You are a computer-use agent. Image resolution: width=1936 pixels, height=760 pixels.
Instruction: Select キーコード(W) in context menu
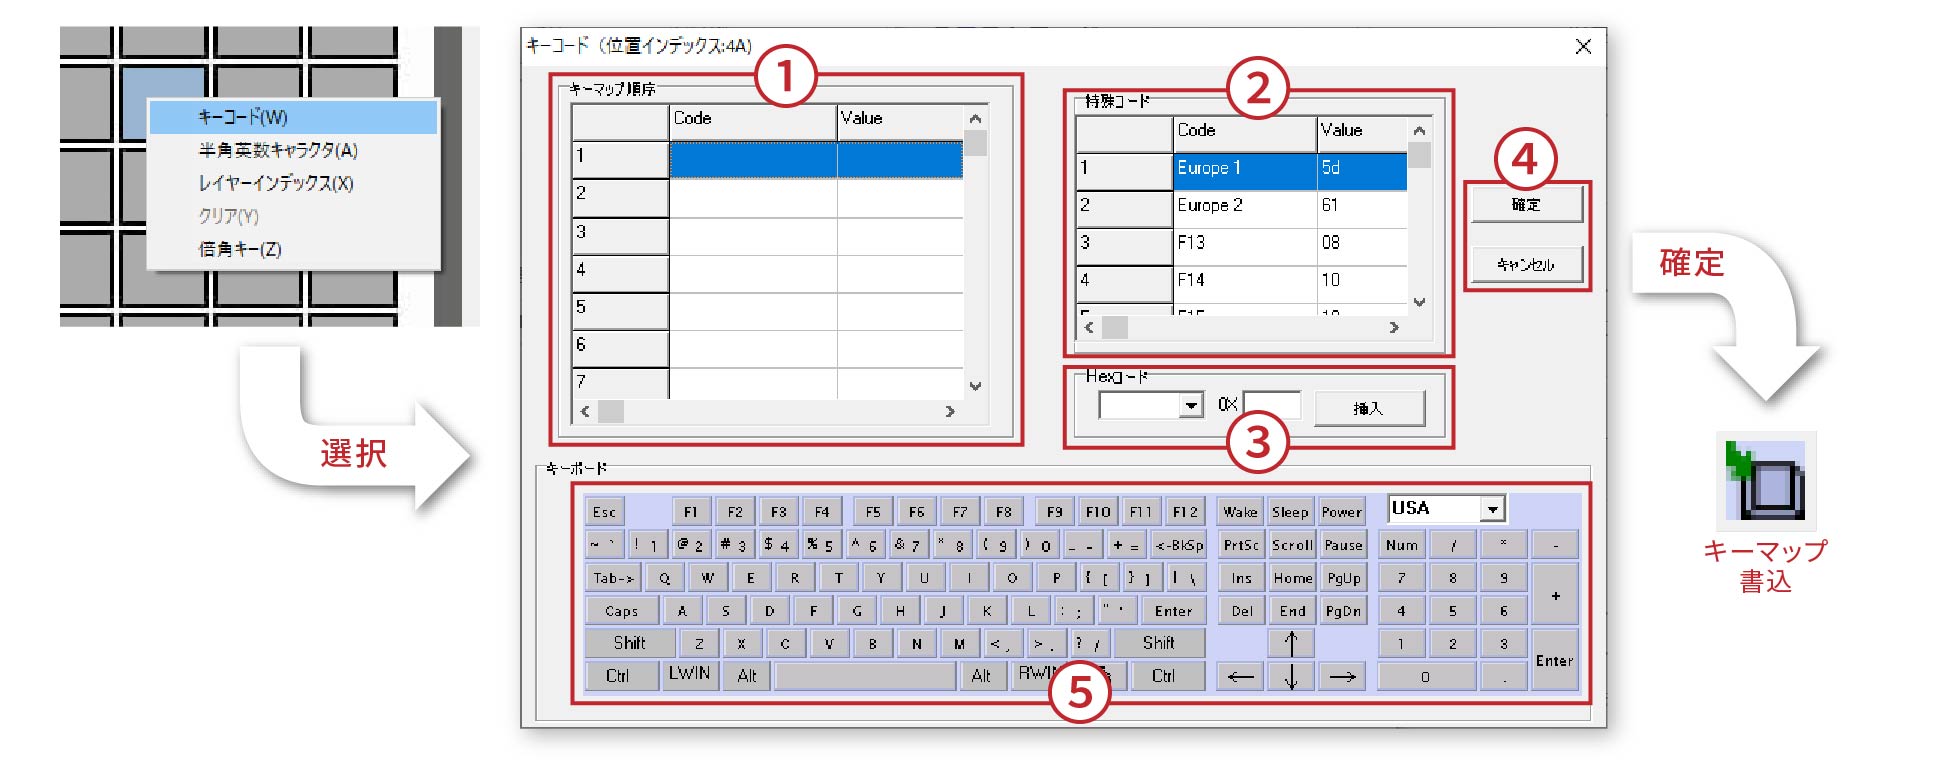tap(293, 117)
